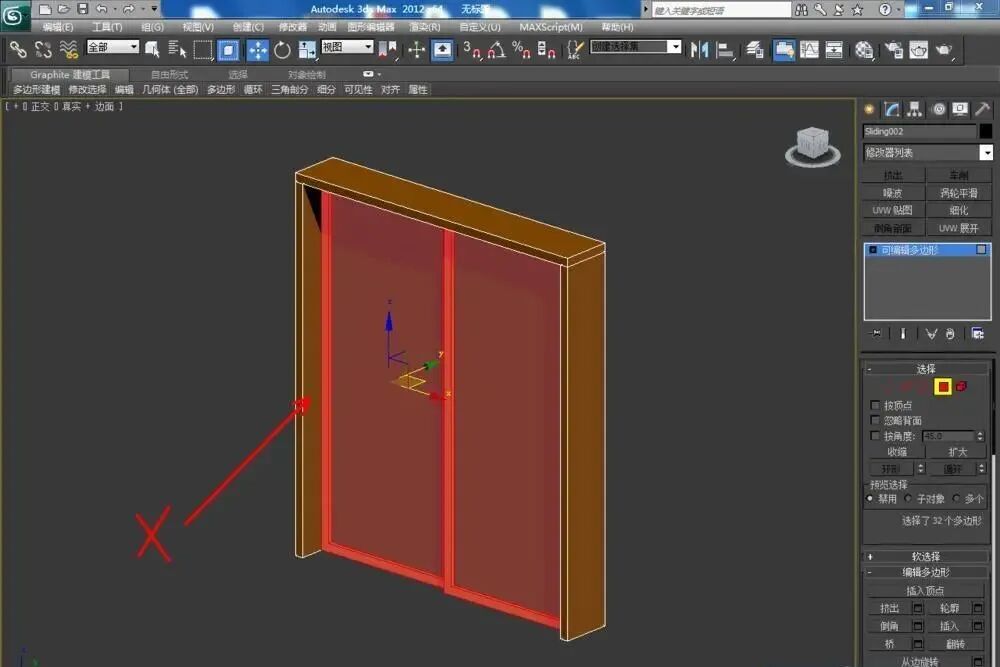Click the Open File icon

click(63, 9)
